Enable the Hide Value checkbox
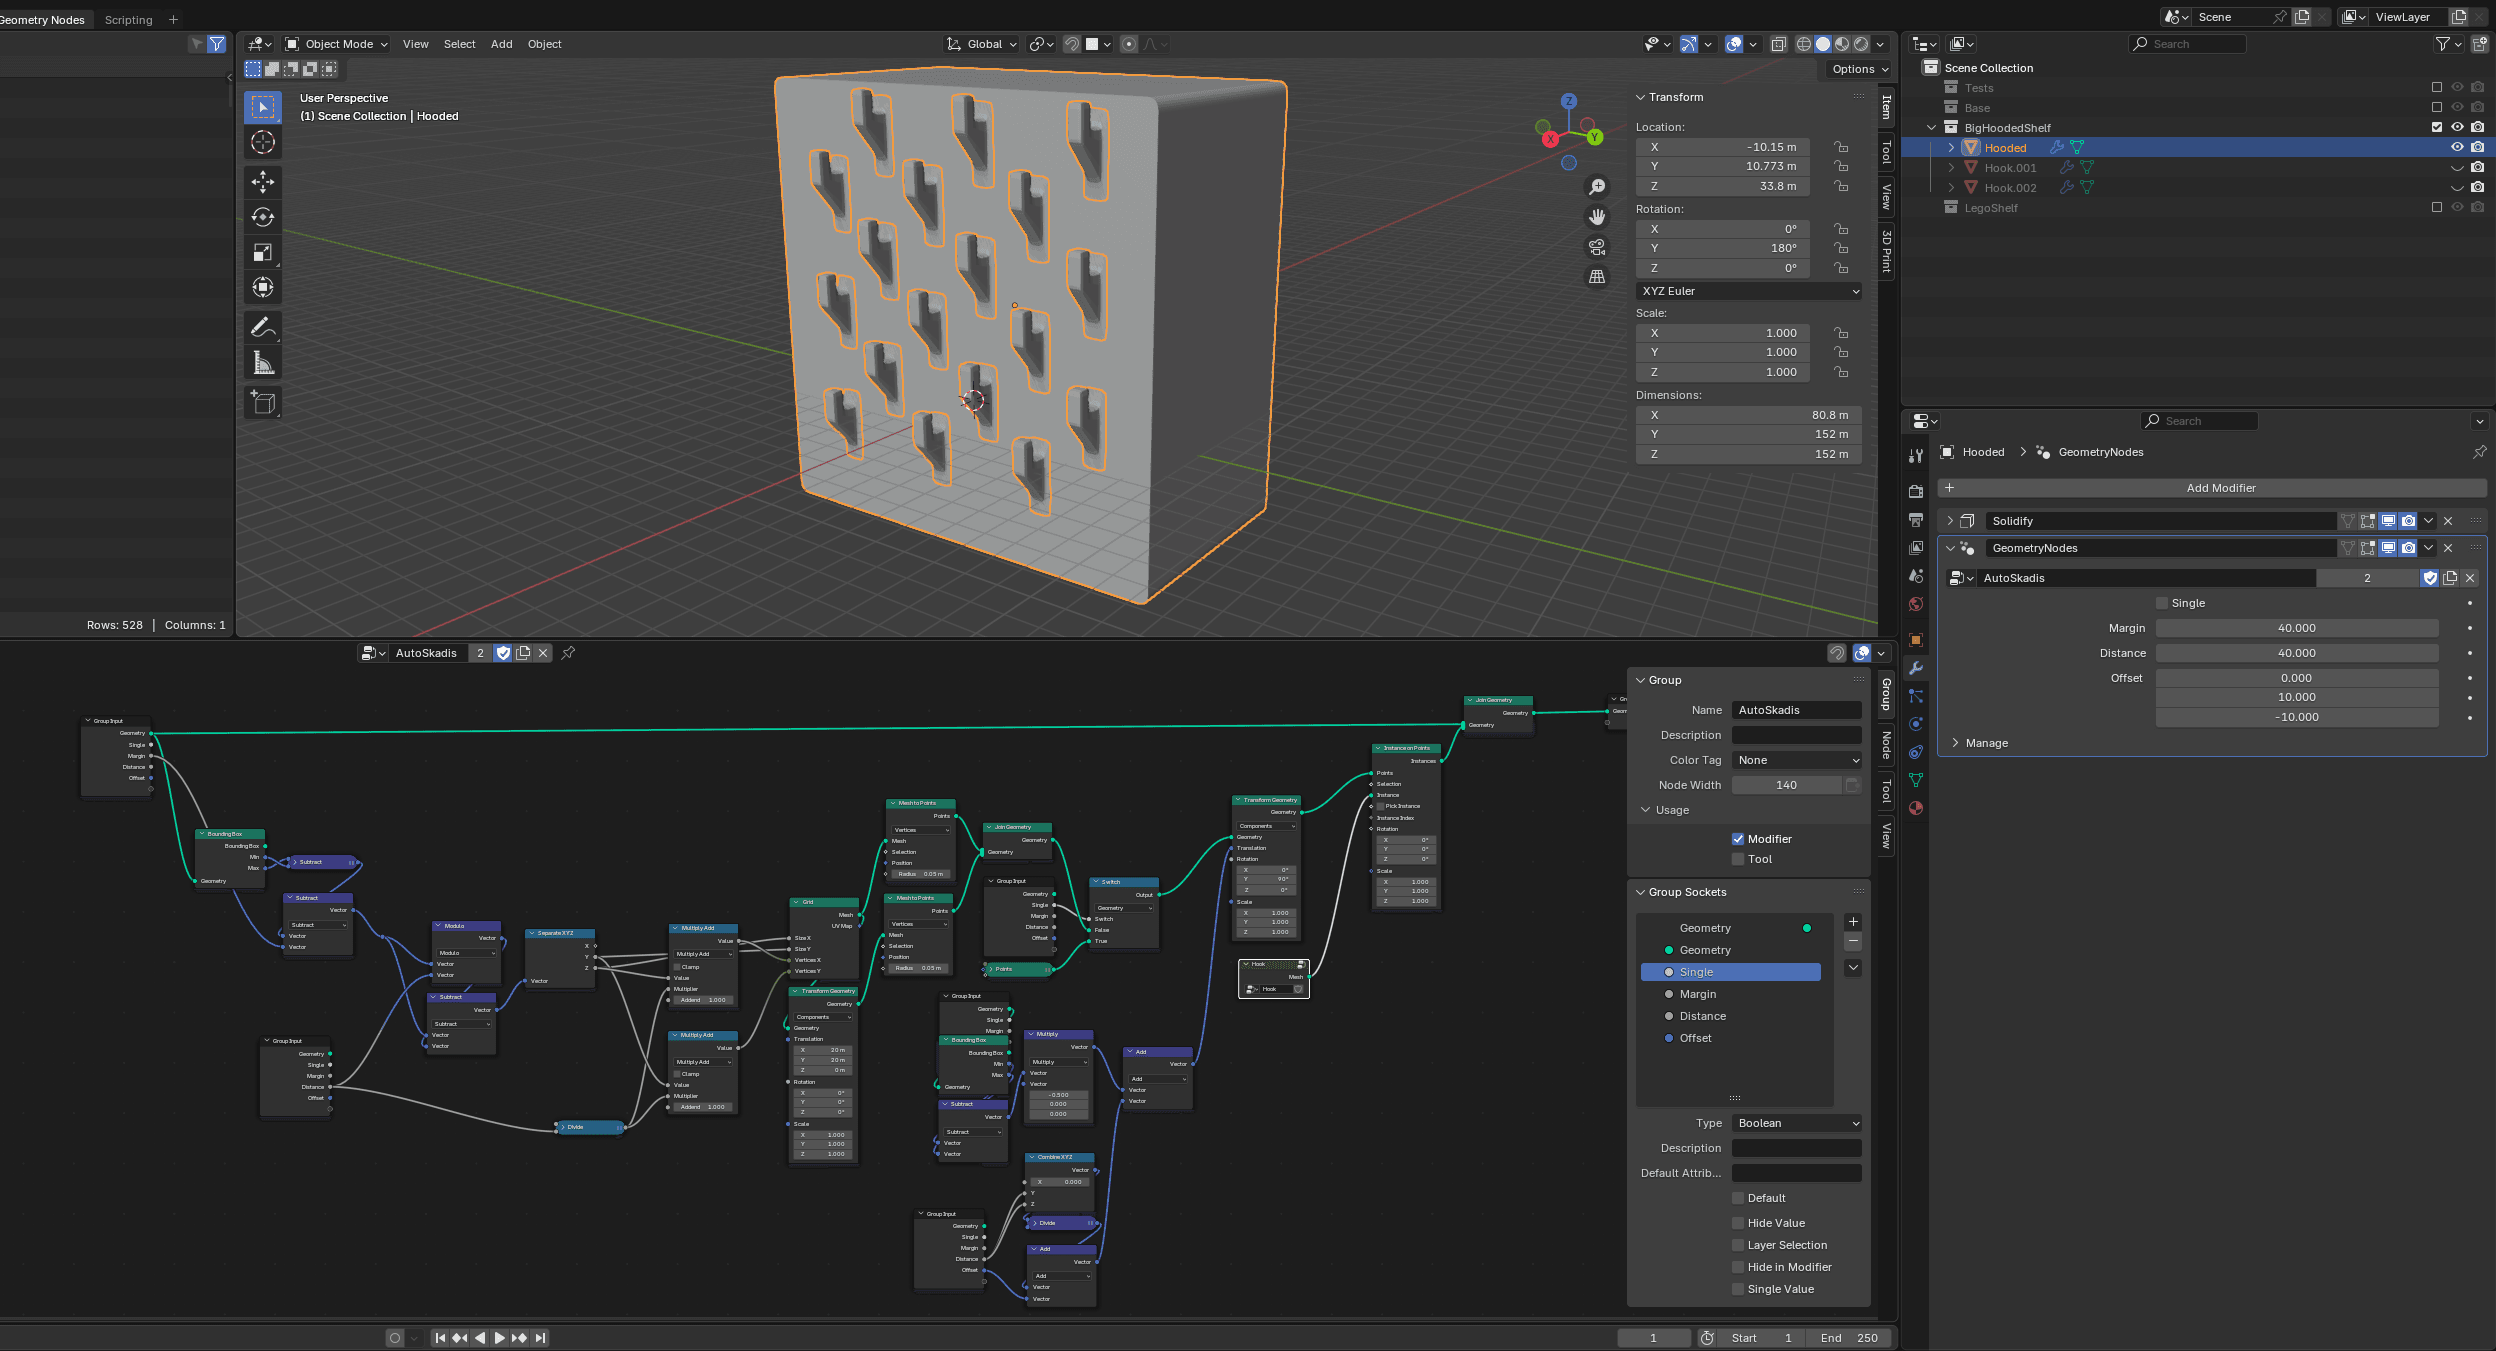This screenshot has height=1351, width=2496. coord(1738,1223)
